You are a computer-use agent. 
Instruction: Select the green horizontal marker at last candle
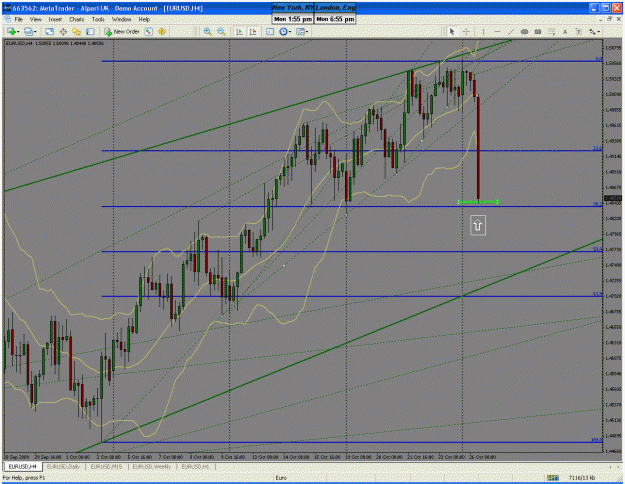click(478, 202)
